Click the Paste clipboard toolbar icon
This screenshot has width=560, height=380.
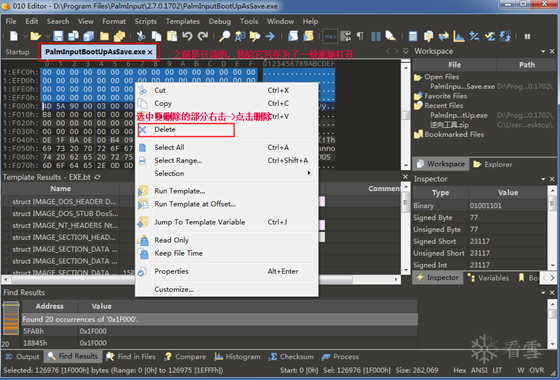coord(172,36)
